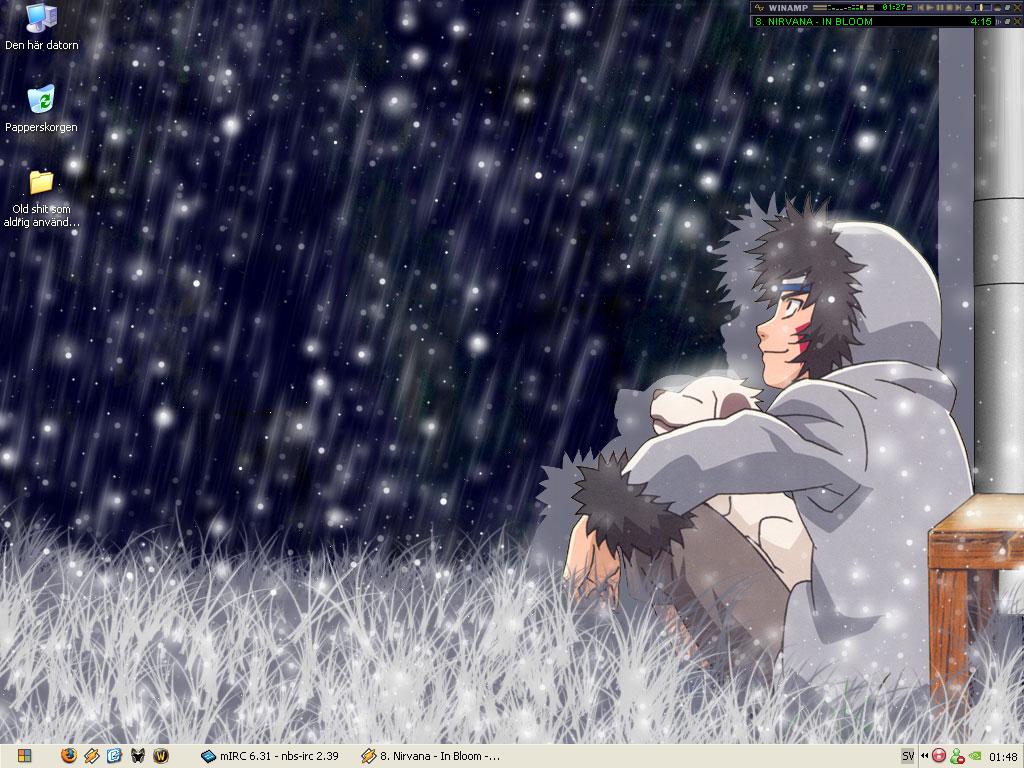This screenshot has height=768, width=1024.
Task: Click the red circular tray icon
Action: tap(939, 756)
